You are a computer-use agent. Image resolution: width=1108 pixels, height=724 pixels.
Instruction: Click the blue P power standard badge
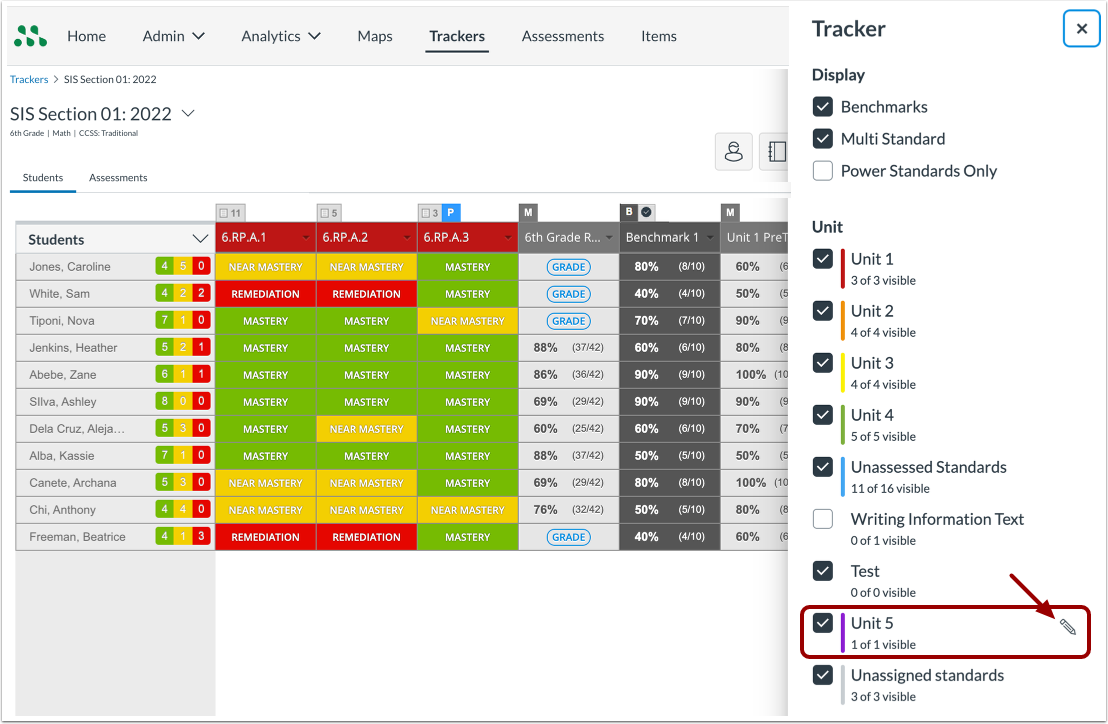click(451, 213)
